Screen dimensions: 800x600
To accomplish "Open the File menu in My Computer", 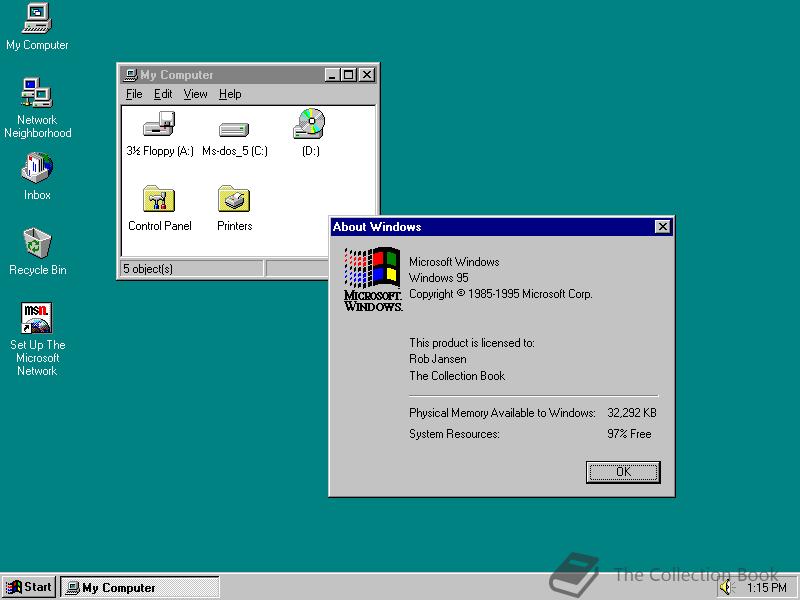I will 134,94.
